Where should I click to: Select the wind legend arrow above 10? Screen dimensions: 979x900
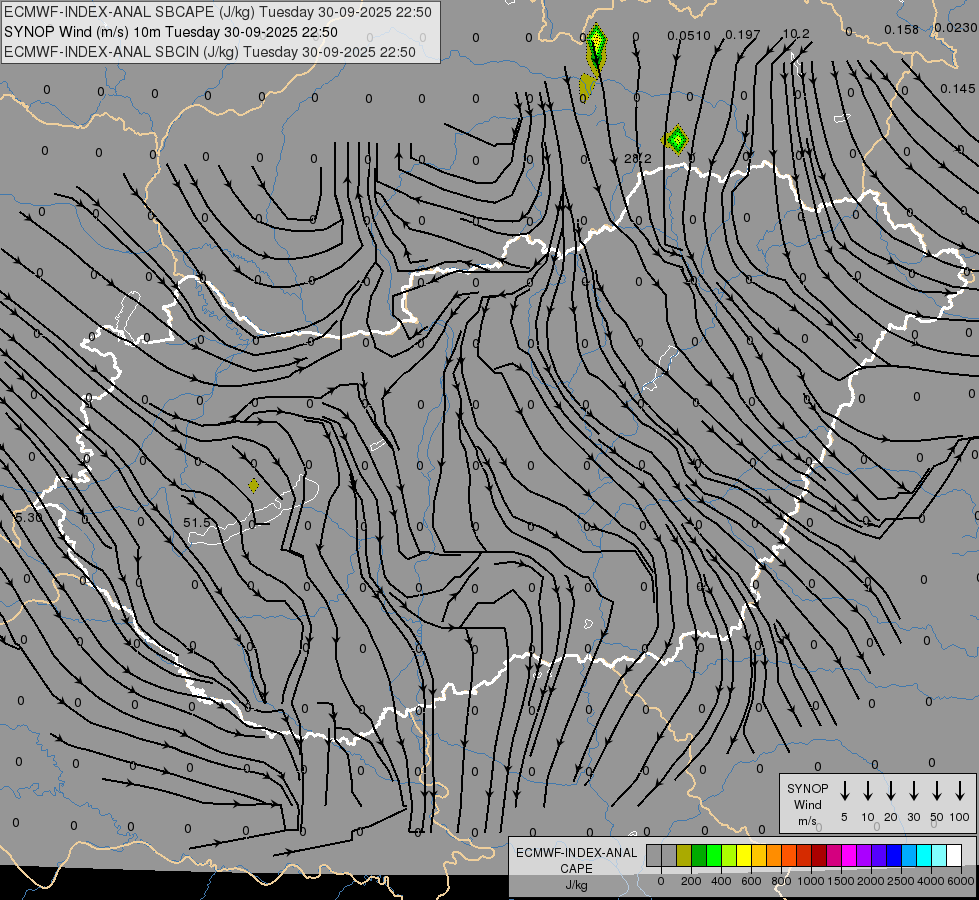pyautogui.click(x=867, y=791)
